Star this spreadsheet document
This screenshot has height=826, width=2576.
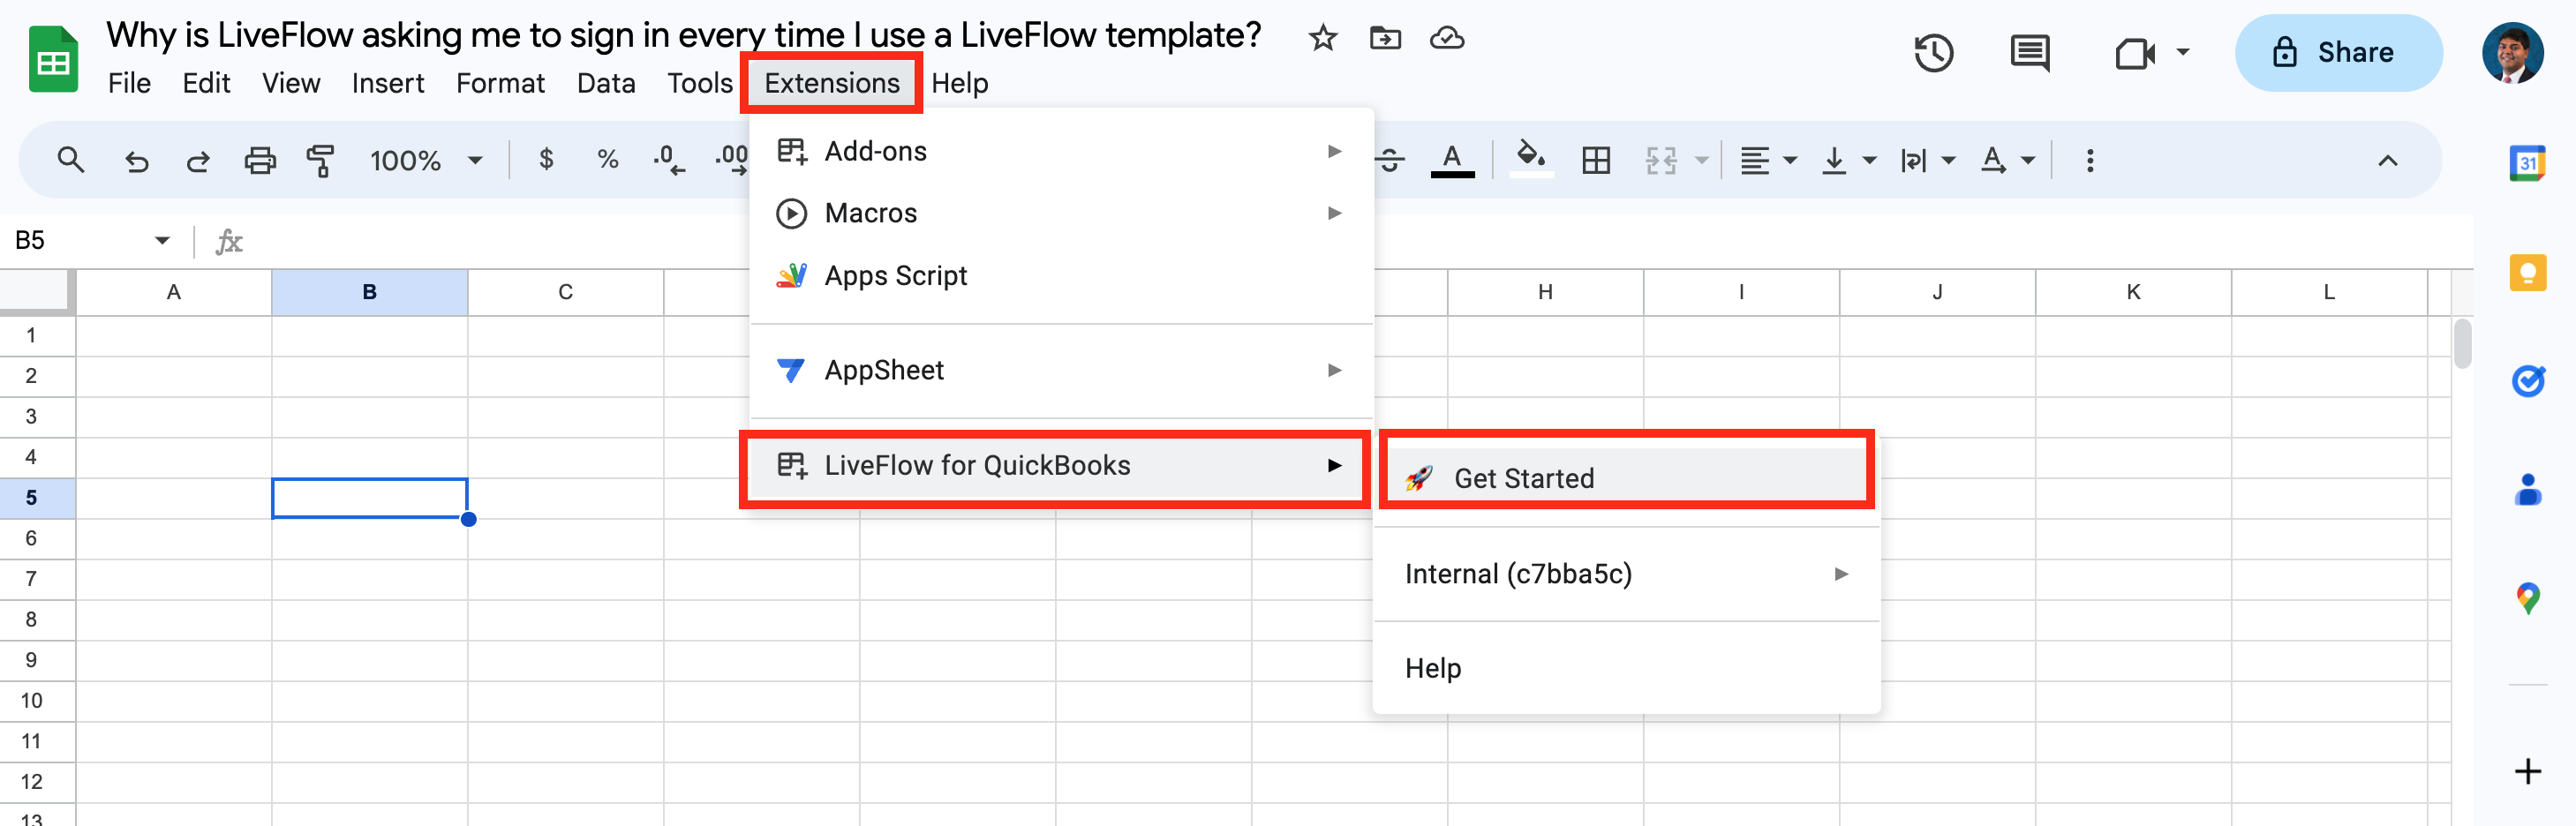coord(1322,38)
